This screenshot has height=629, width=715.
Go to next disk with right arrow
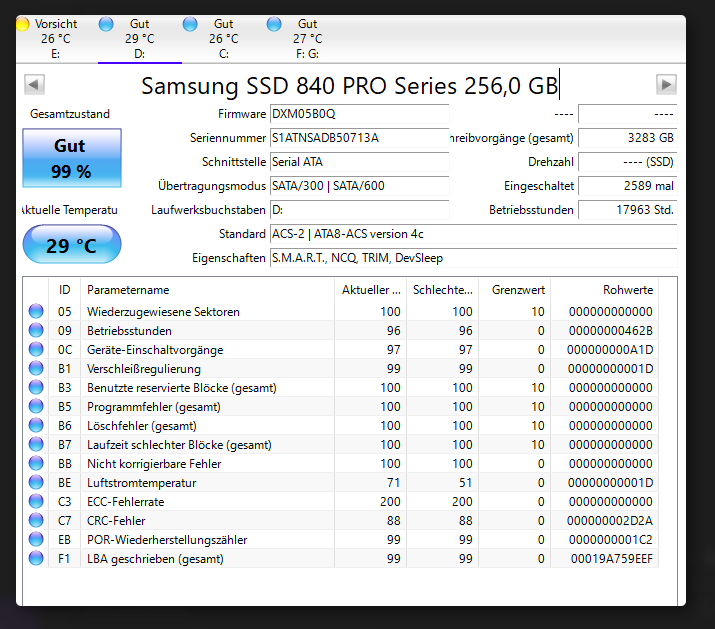(666, 84)
